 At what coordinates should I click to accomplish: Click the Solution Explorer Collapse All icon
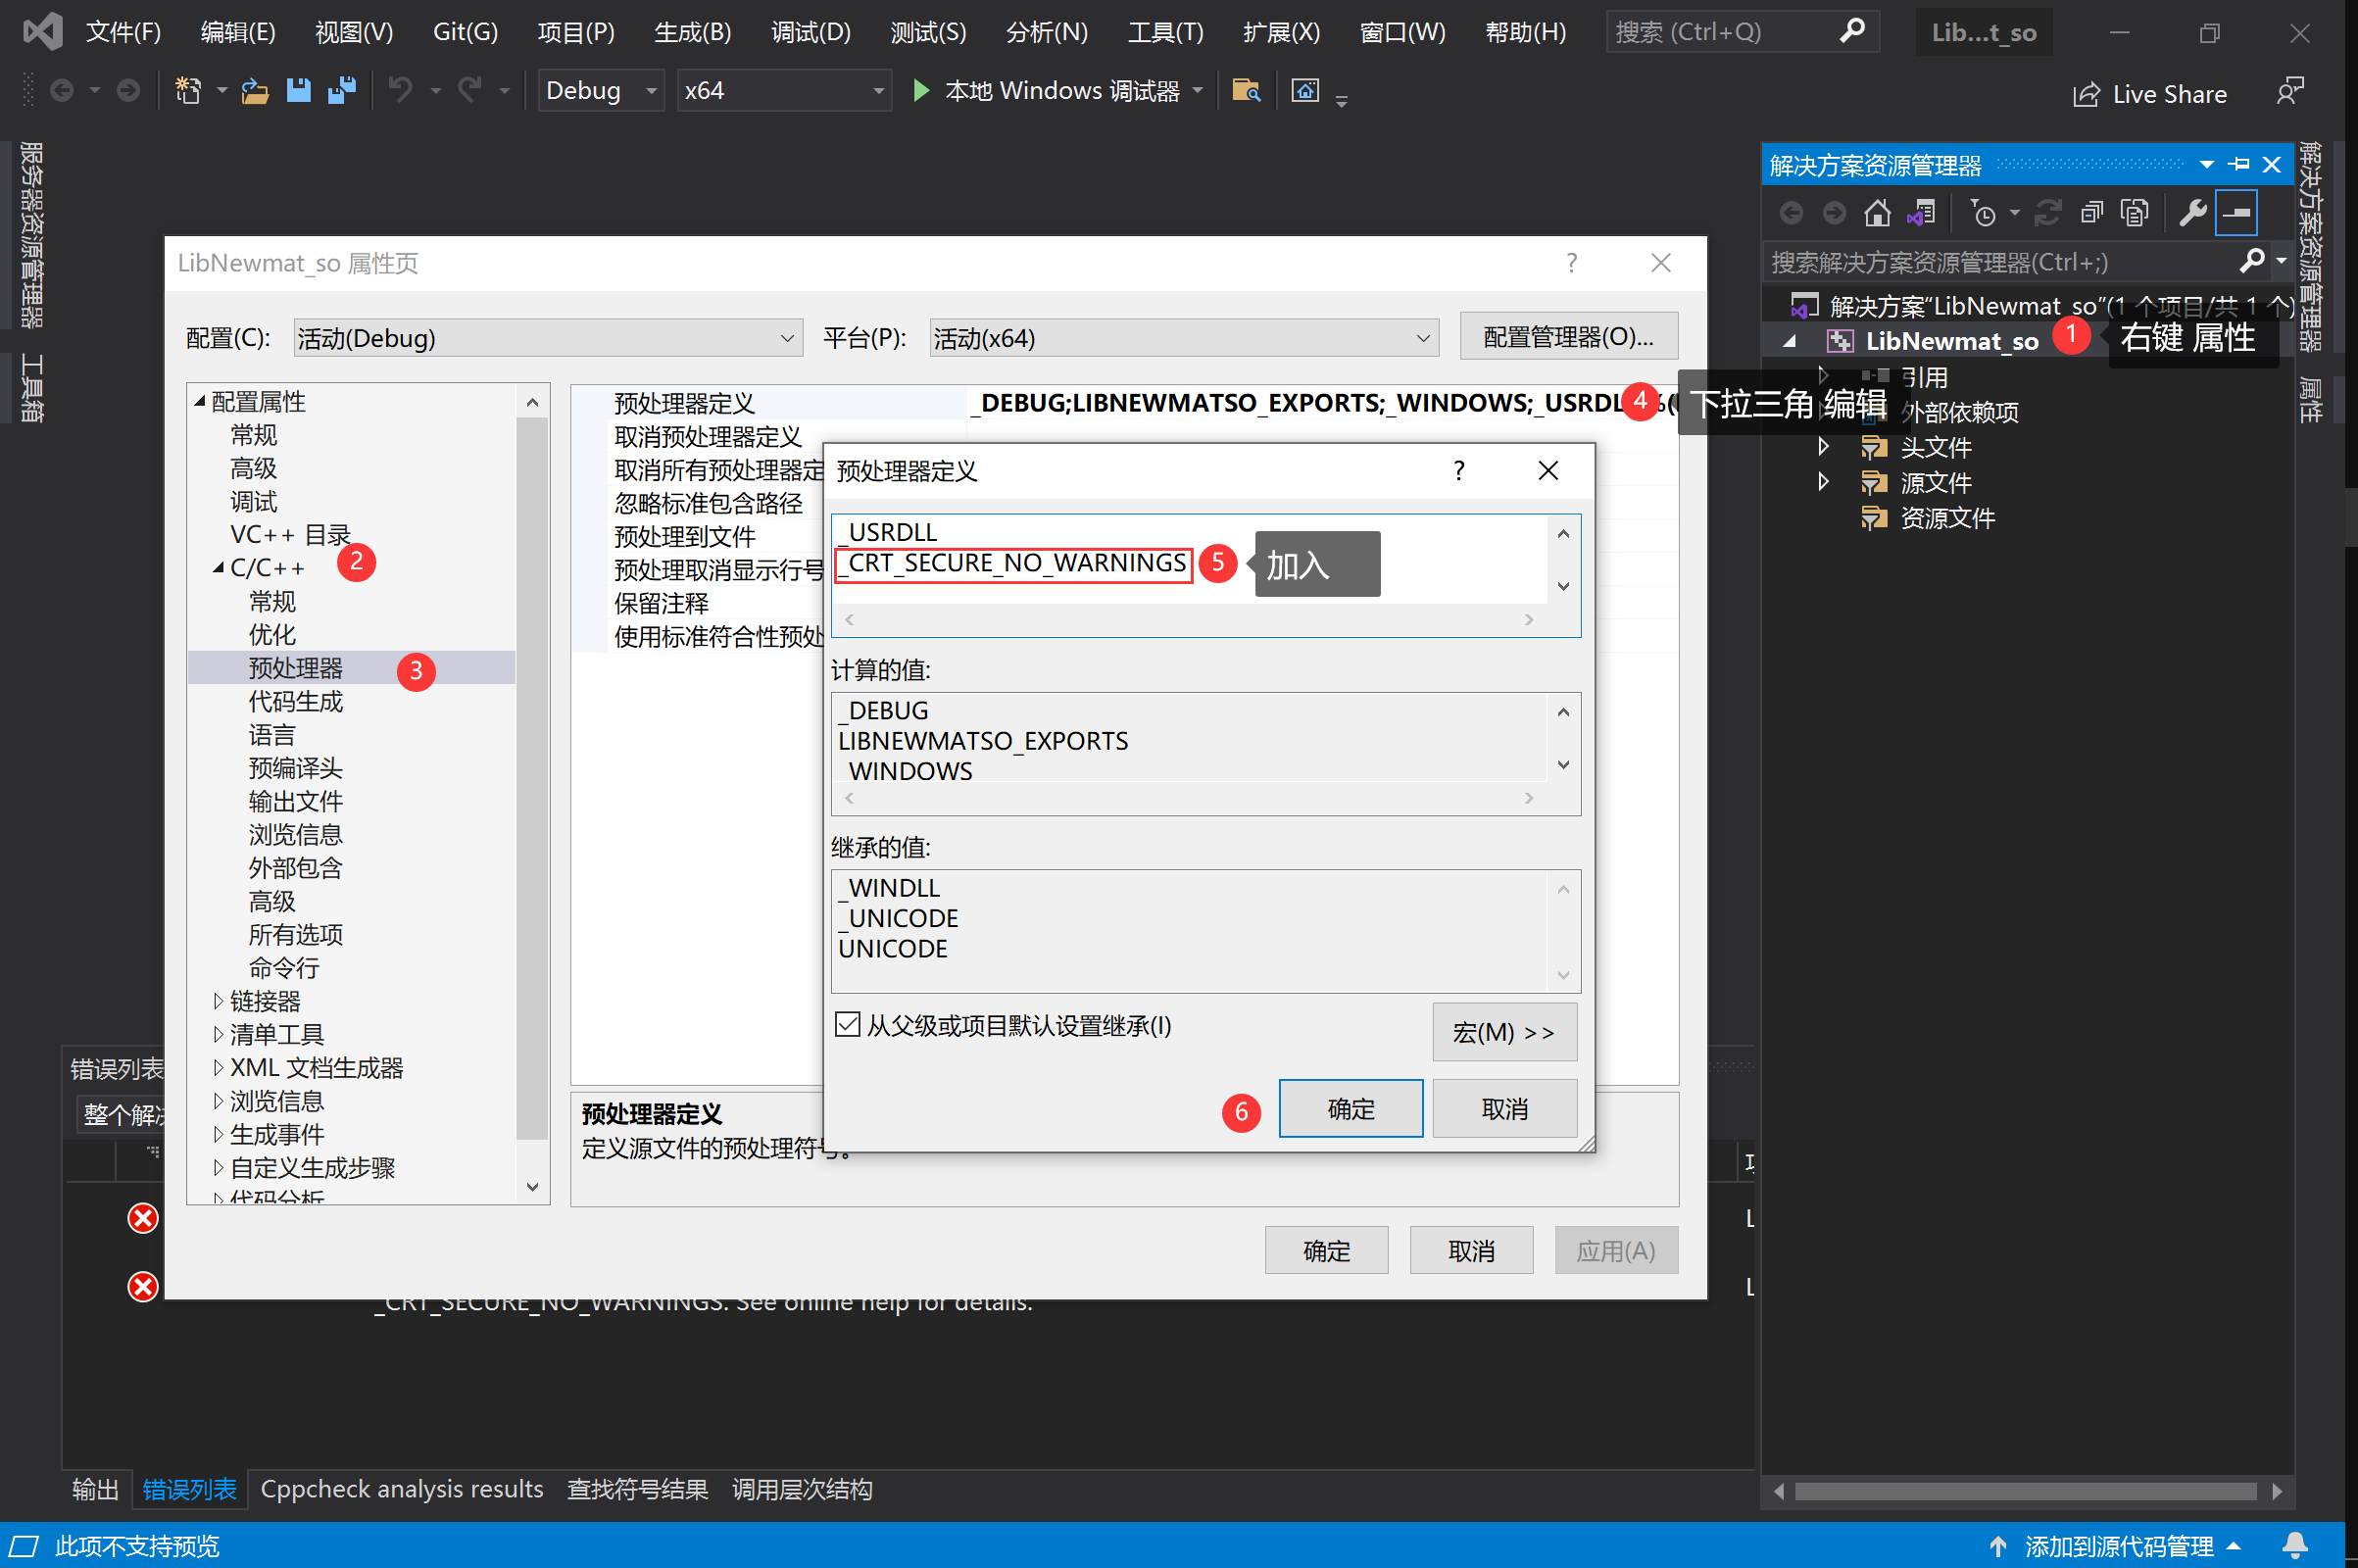(x=2091, y=213)
